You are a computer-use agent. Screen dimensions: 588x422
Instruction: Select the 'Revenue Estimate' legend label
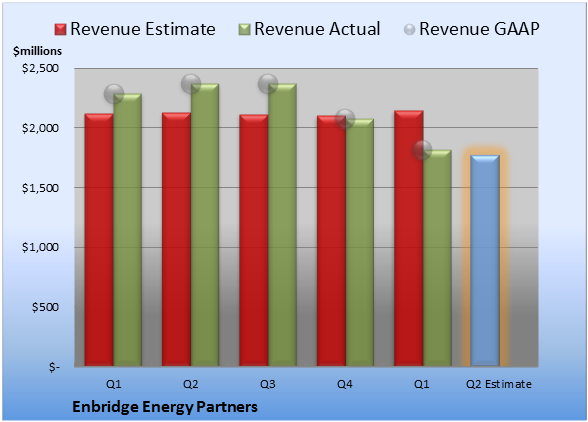pos(143,29)
